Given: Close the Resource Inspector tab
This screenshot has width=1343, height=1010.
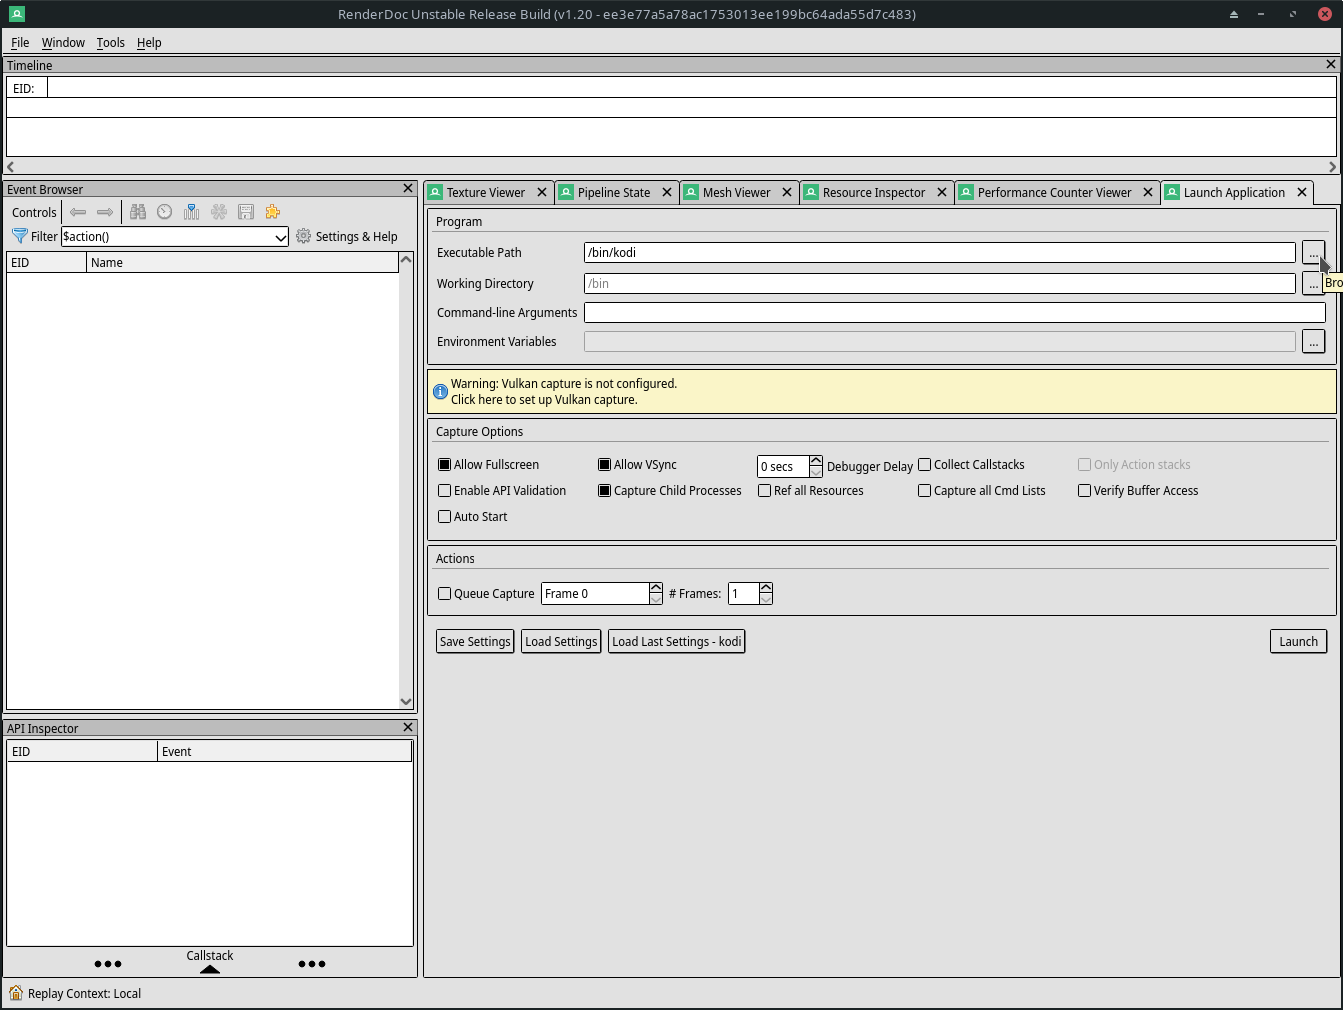Looking at the screenshot, I should click(942, 192).
